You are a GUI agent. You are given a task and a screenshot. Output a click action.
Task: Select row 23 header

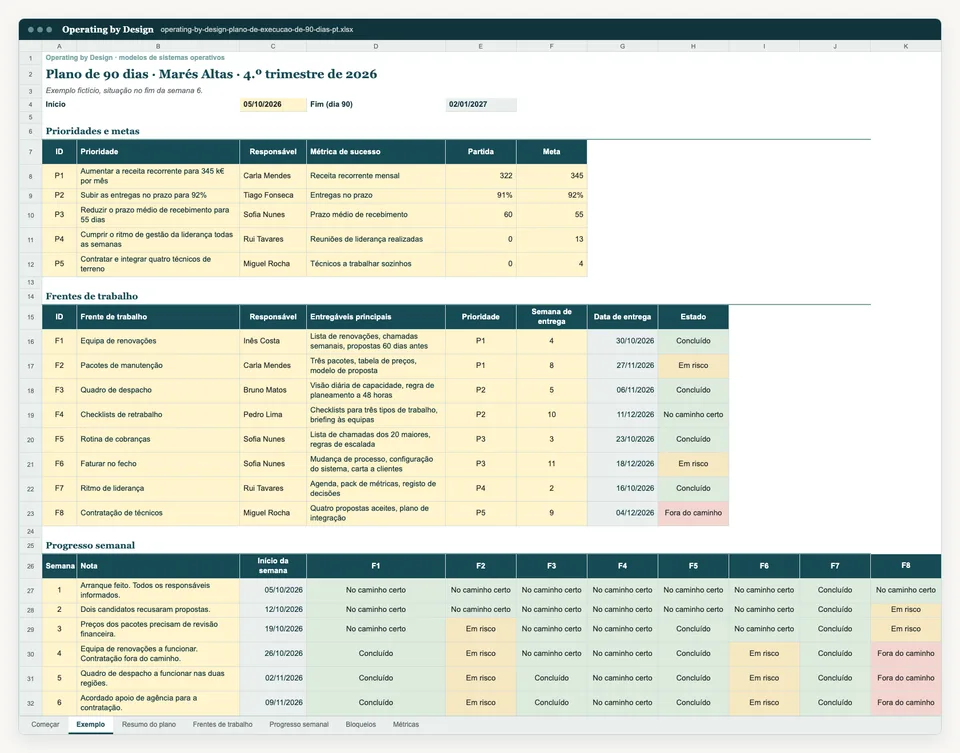[x=30, y=514]
